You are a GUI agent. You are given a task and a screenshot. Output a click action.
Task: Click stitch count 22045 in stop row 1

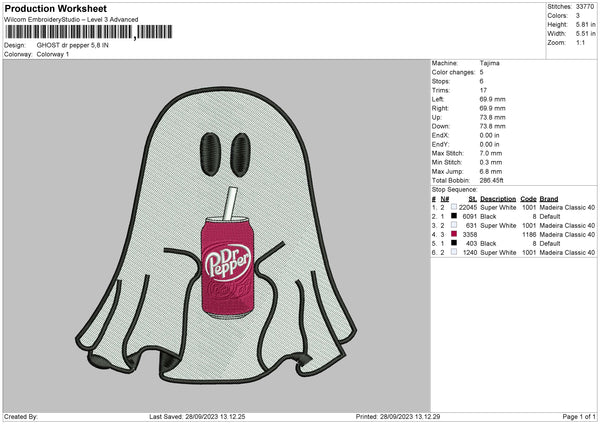coord(468,208)
